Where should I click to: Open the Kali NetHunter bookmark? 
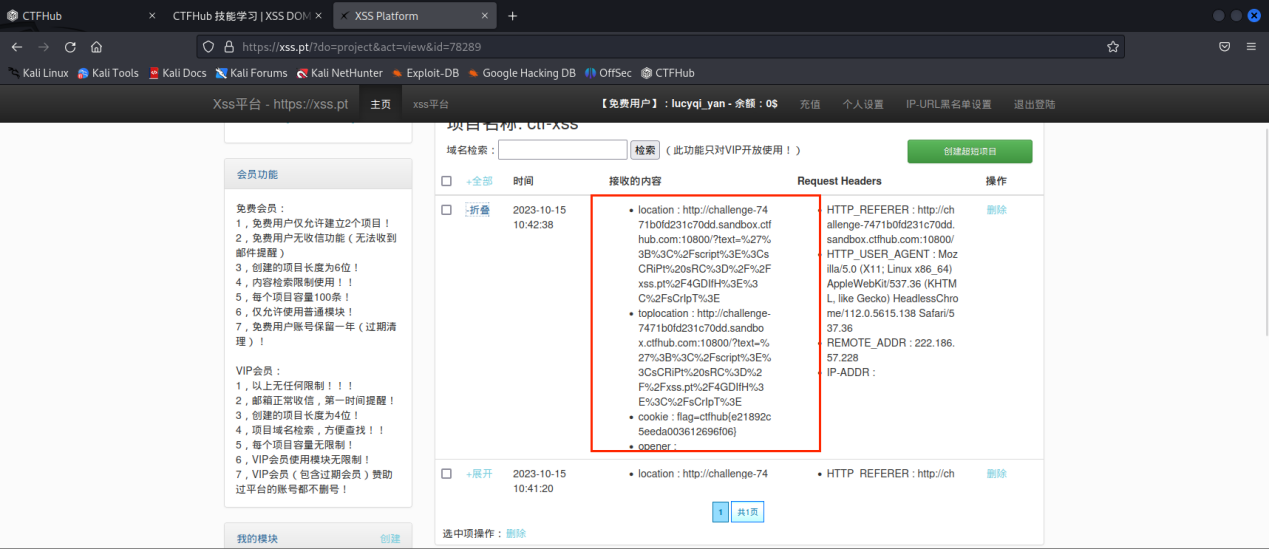tap(340, 73)
